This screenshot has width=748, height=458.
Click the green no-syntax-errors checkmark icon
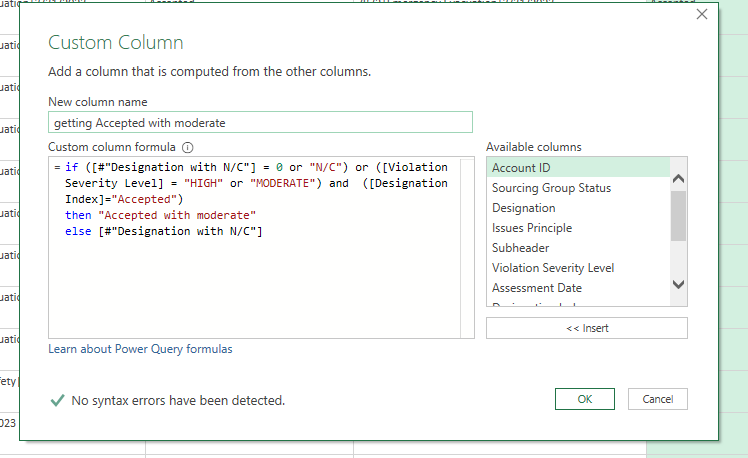[x=57, y=400]
